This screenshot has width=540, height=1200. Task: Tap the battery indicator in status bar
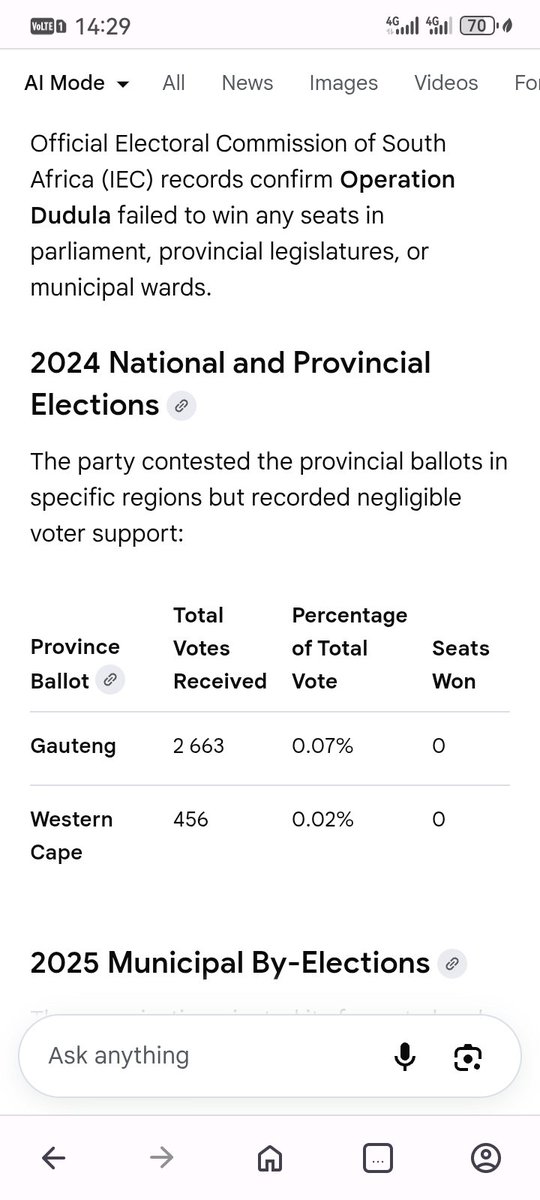coord(477,26)
